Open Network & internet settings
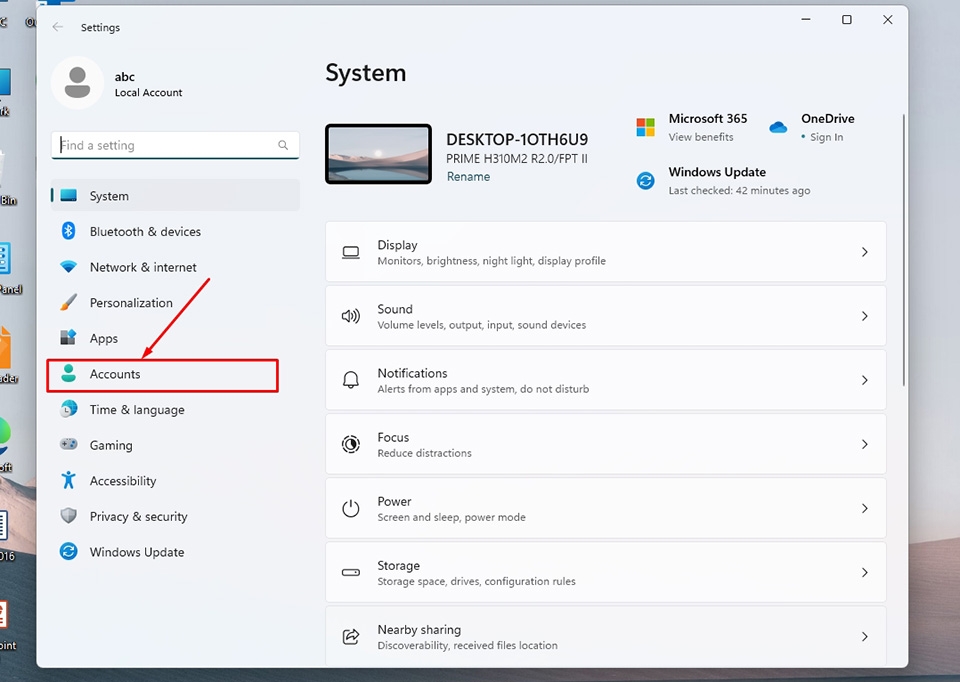 tap(176, 267)
